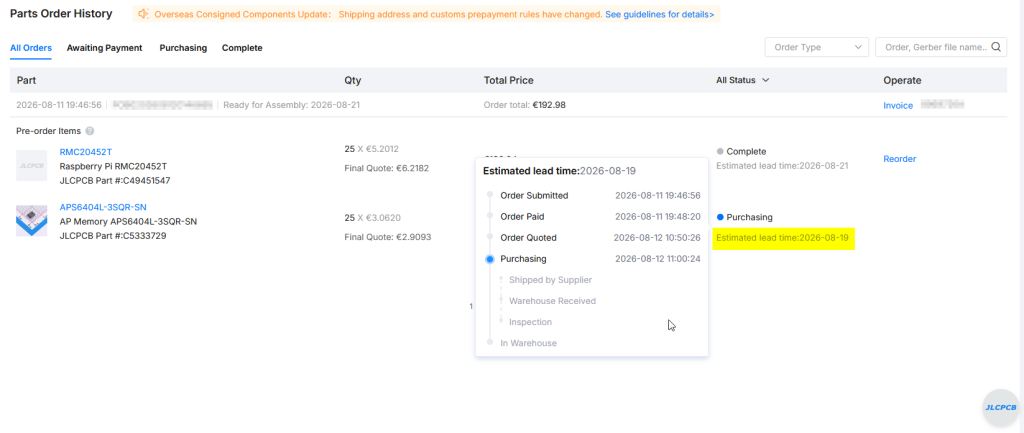Open the RMC20452T JLCPCB placeholder thumbnail
The image size is (1024, 433).
tap(31, 166)
